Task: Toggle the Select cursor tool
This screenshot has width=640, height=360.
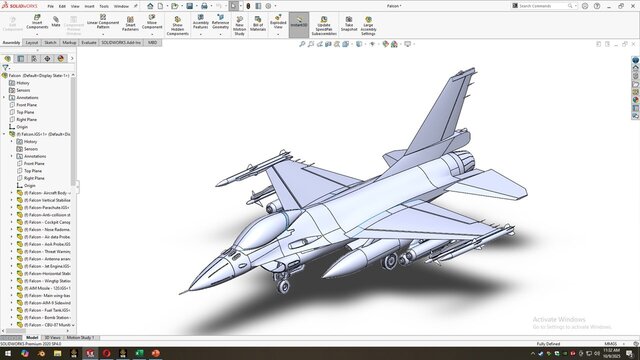Action: click(x=233, y=6)
